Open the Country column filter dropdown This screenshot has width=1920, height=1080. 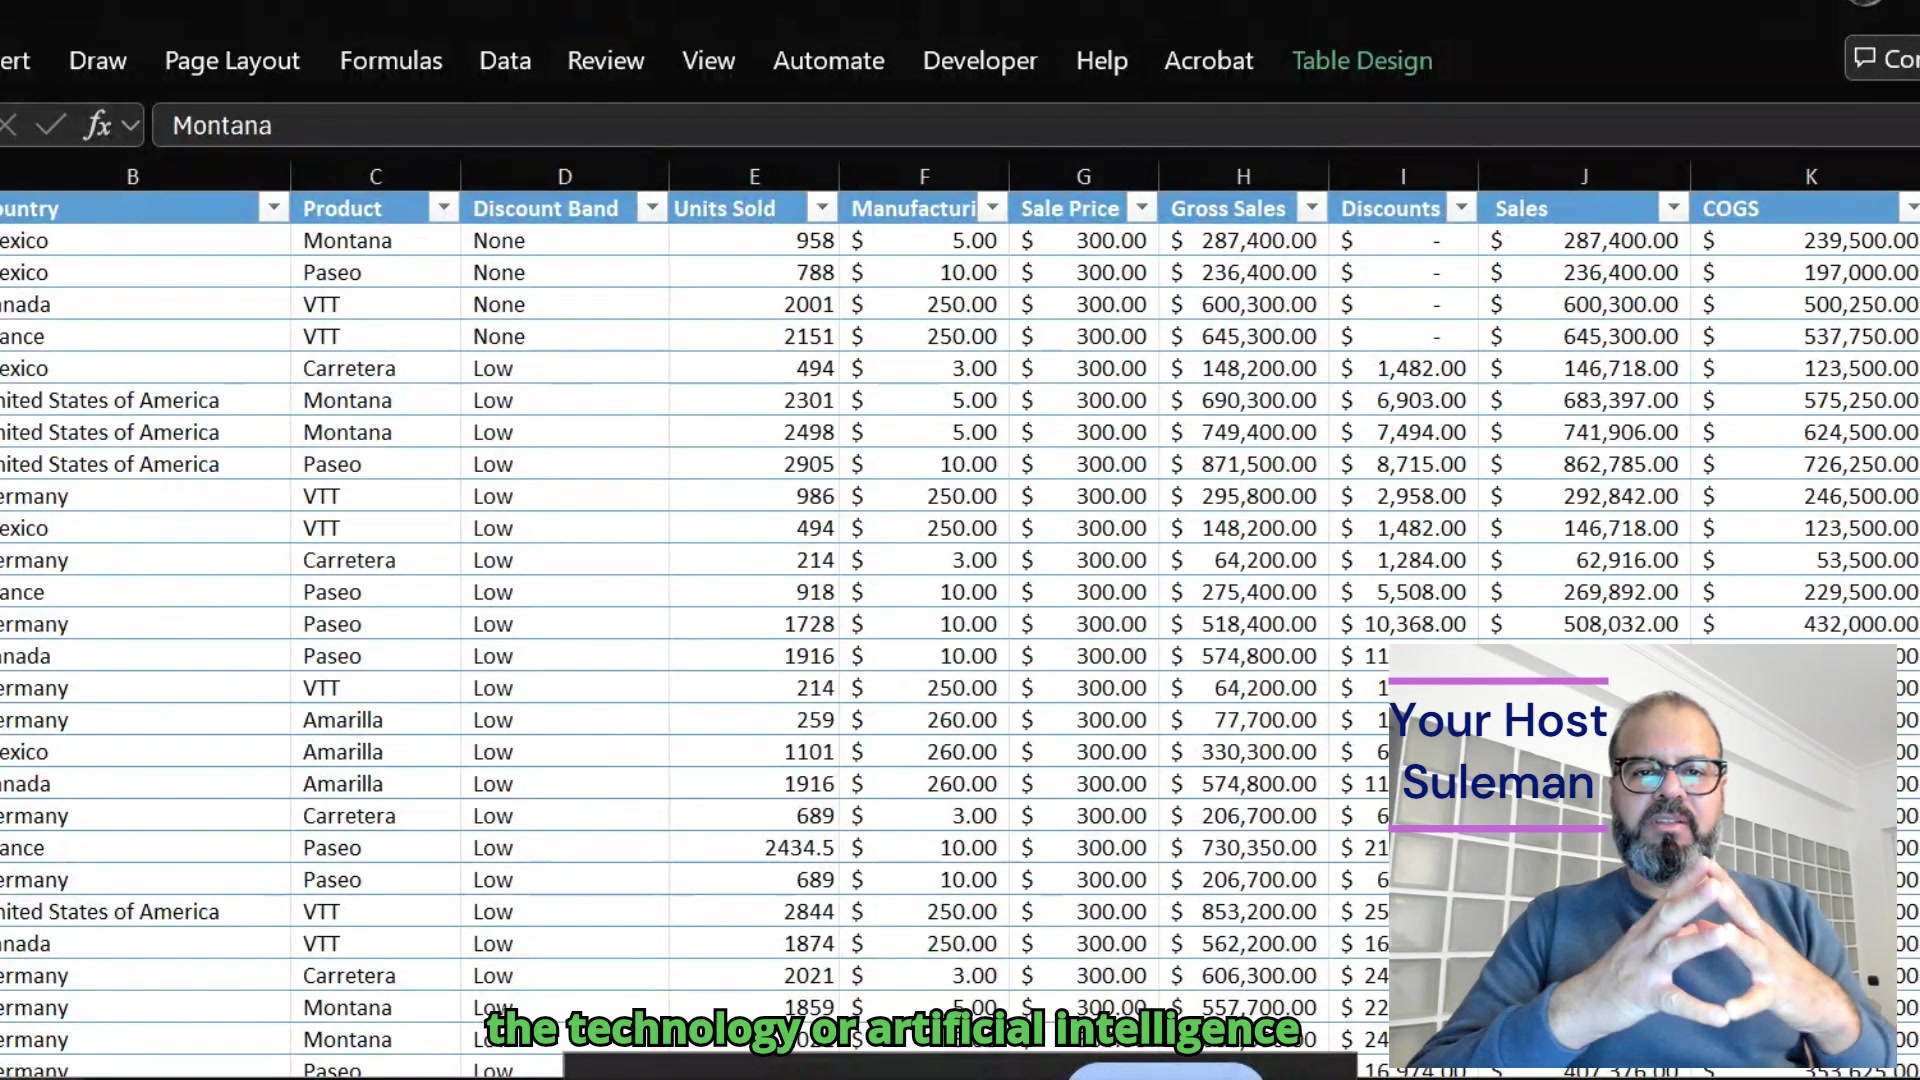click(x=273, y=208)
